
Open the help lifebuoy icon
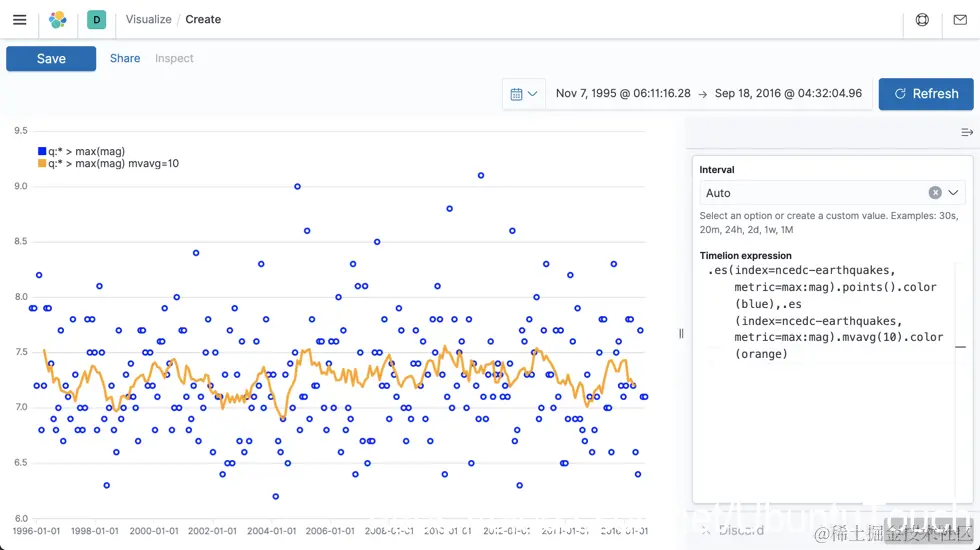click(x=922, y=19)
